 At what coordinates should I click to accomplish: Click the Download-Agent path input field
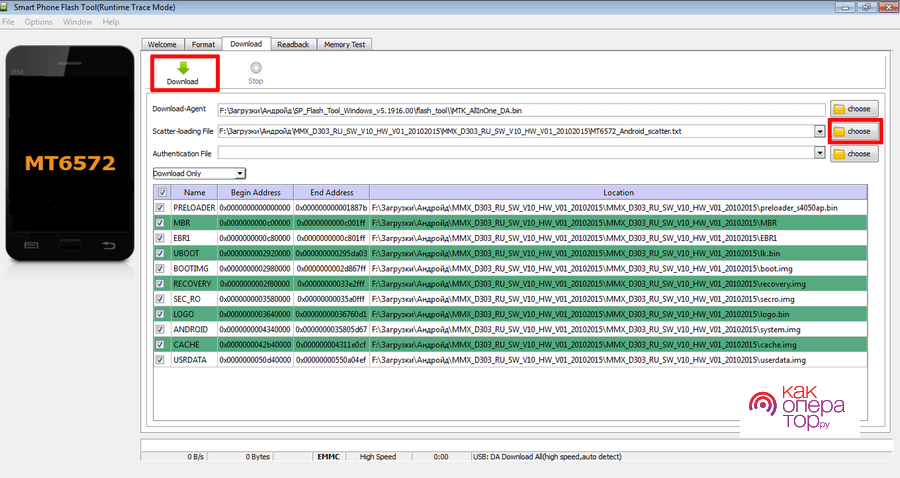(520, 108)
